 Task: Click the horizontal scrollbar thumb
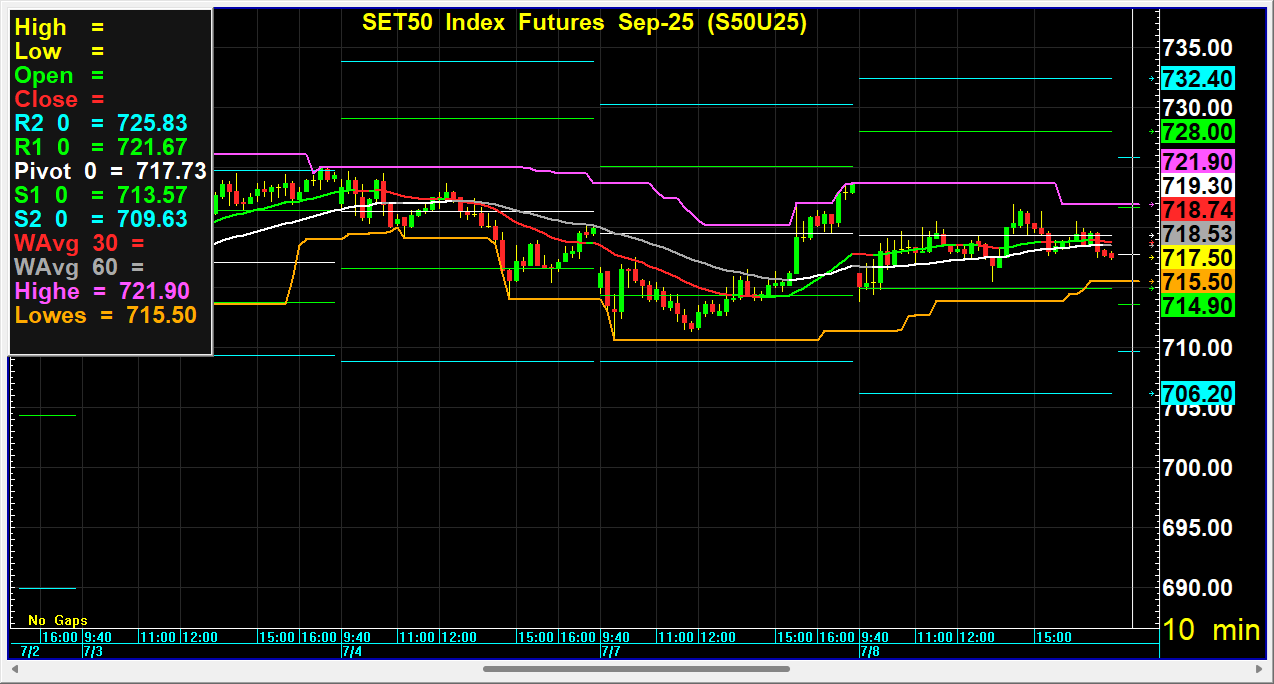636,668
